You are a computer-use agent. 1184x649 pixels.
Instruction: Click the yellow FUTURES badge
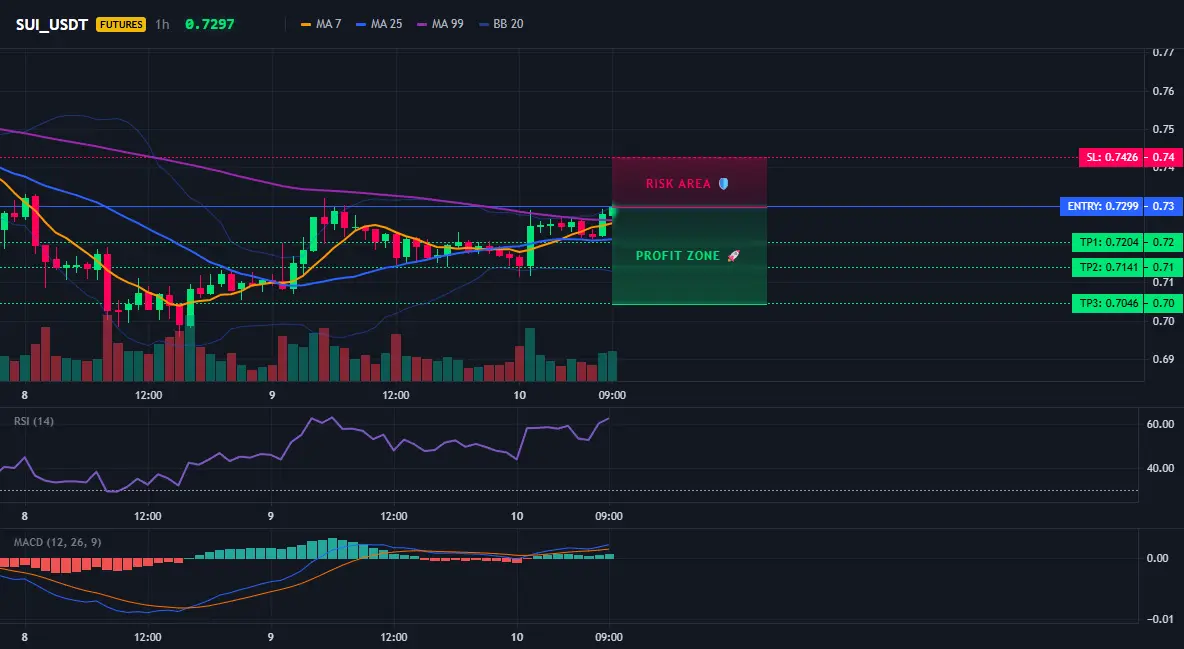pos(121,24)
